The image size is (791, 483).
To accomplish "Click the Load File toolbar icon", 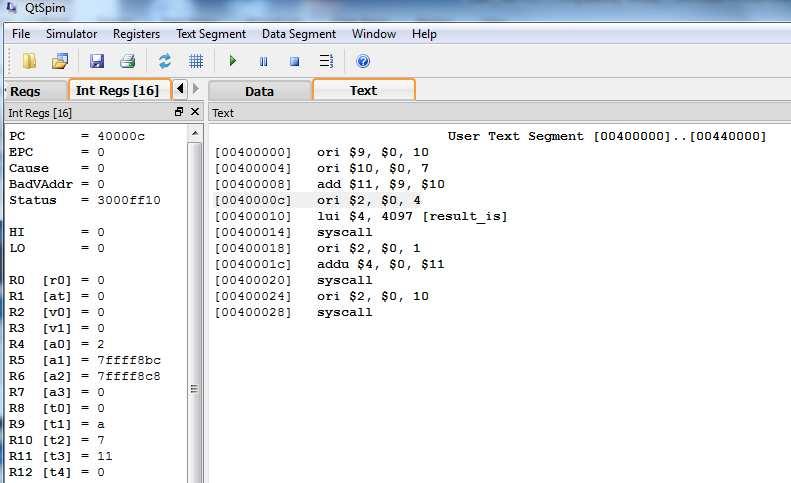I will [x=30, y=61].
